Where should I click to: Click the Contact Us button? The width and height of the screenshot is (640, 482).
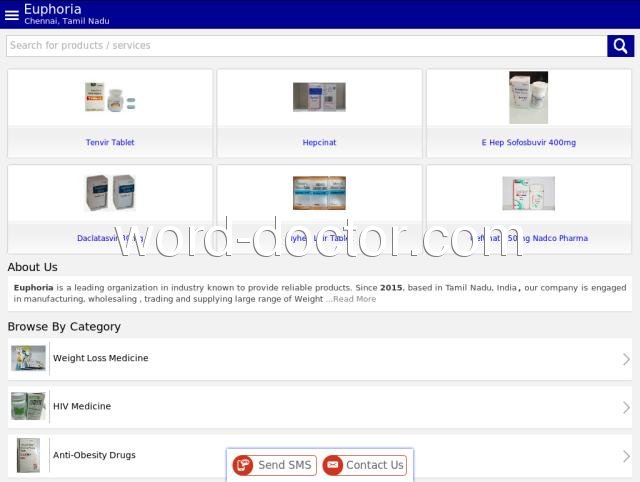[x=364, y=465]
